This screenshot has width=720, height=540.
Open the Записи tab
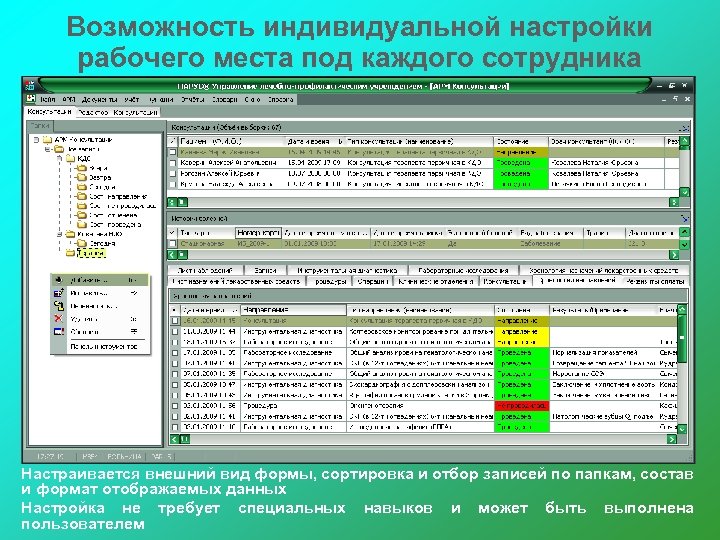coord(265,270)
